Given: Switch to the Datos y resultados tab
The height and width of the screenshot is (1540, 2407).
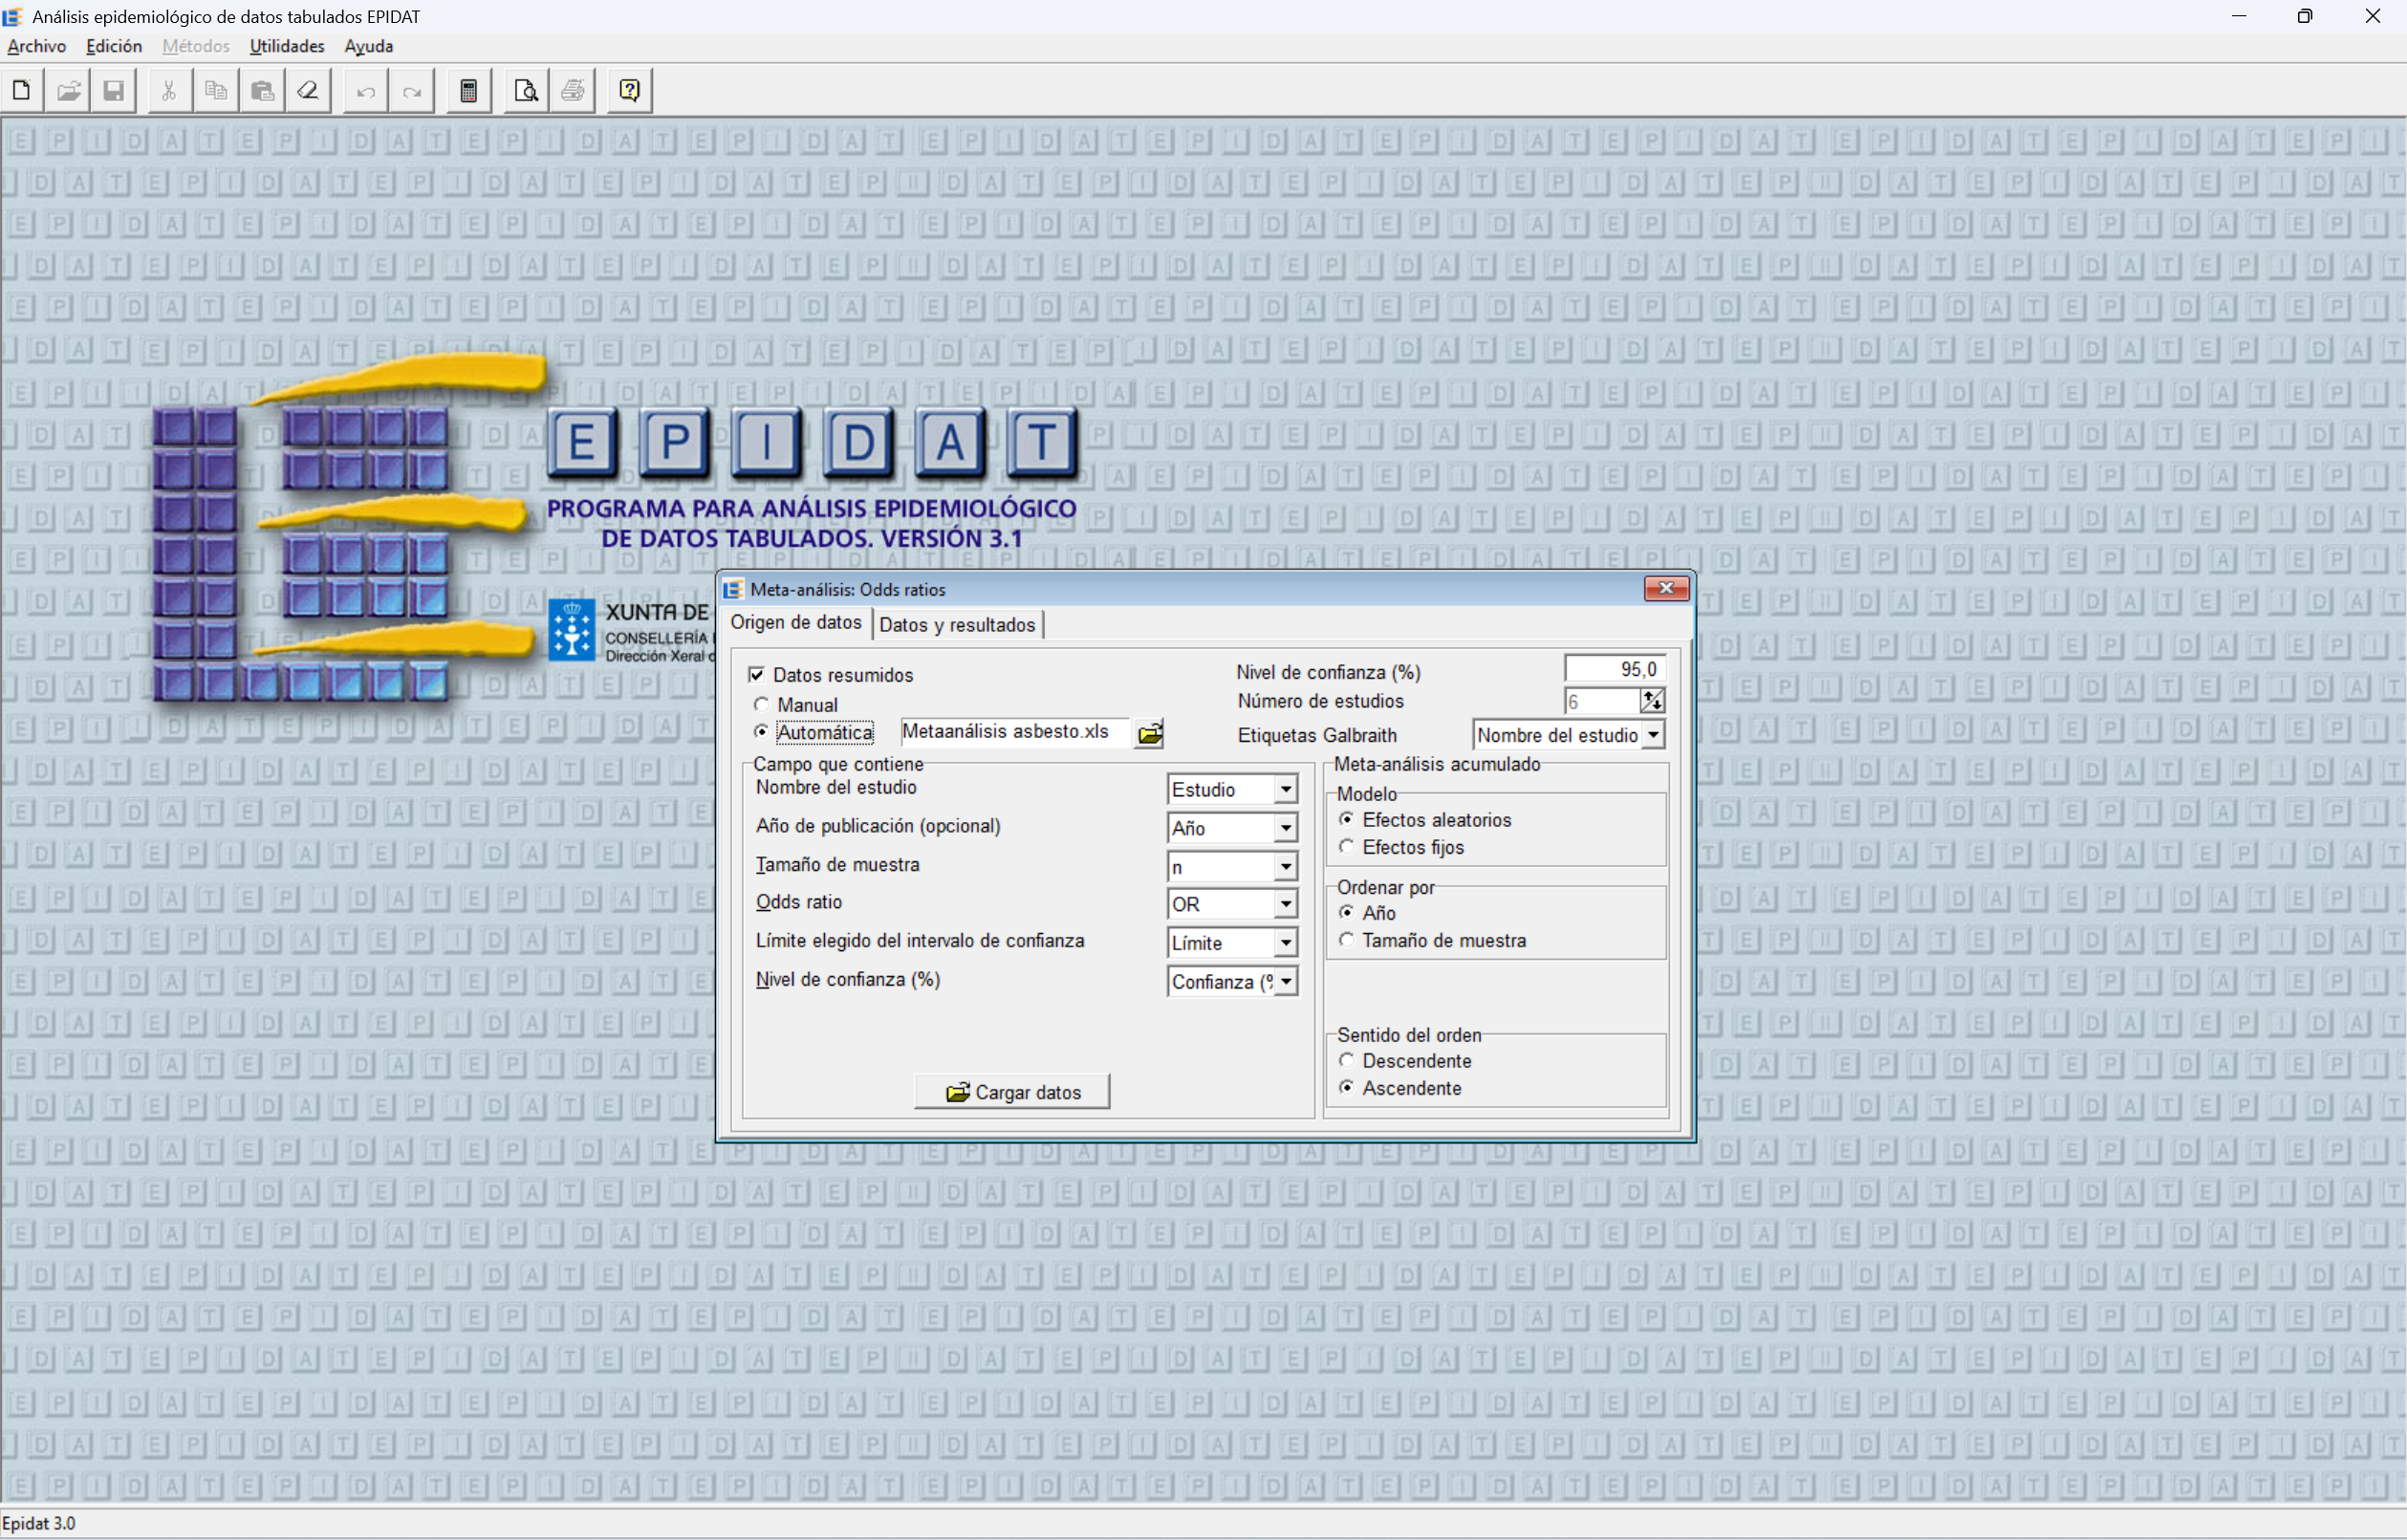Looking at the screenshot, I should click(x=956, y=625).
